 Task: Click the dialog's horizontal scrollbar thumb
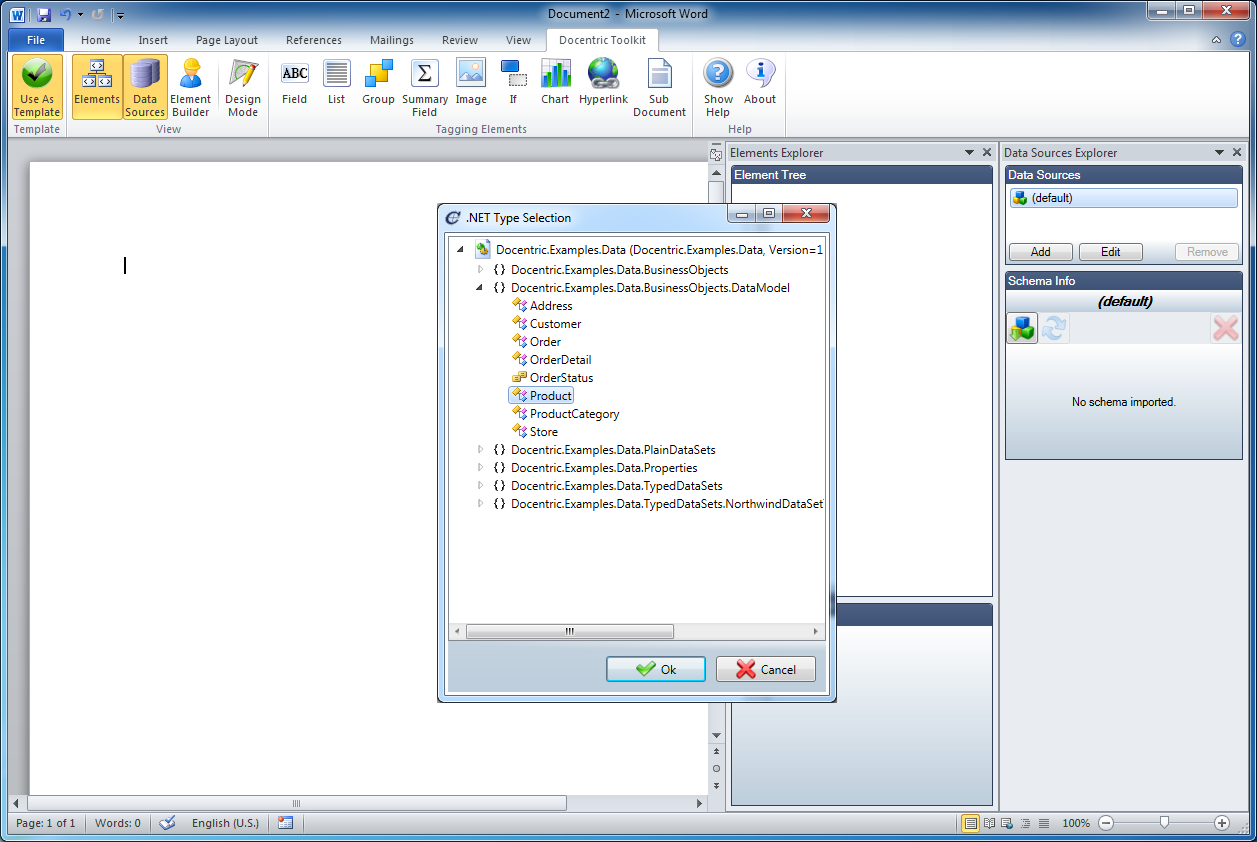570,632
